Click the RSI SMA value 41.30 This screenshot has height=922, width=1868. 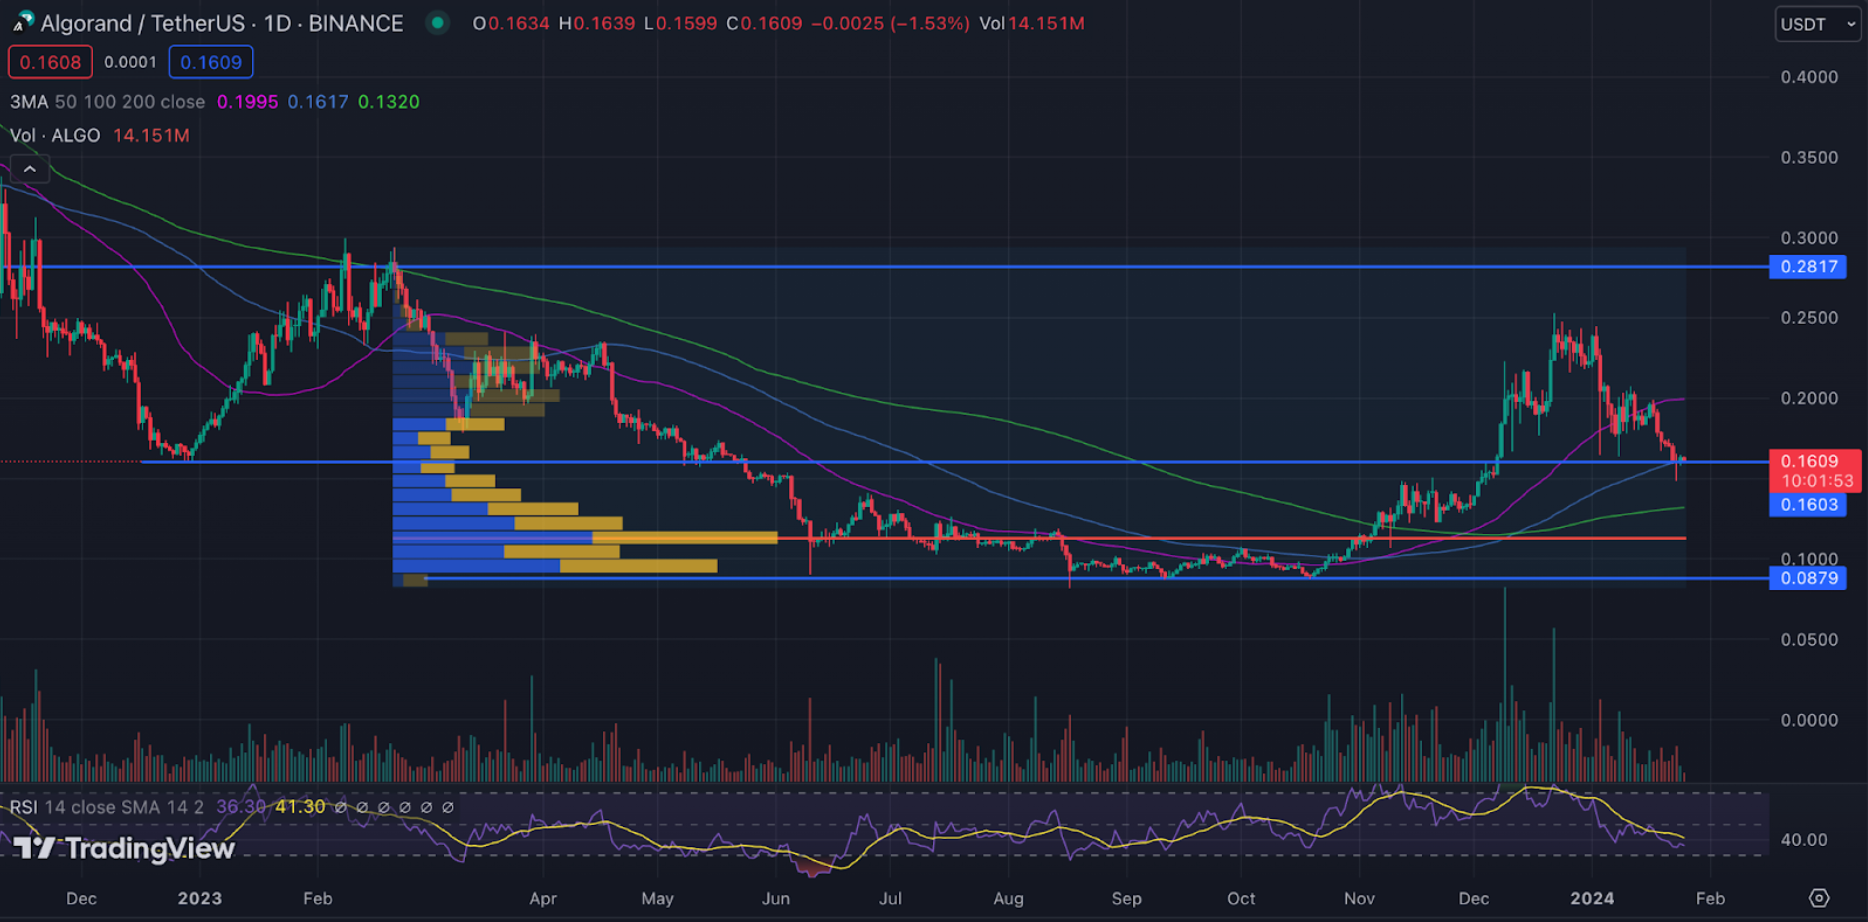tap(300, 807)
